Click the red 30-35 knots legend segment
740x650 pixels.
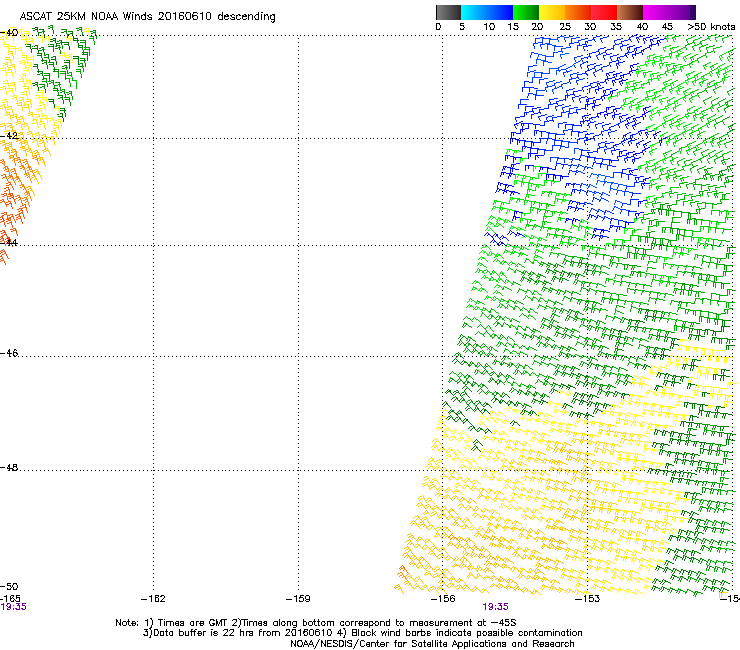[x=604, y=12]
